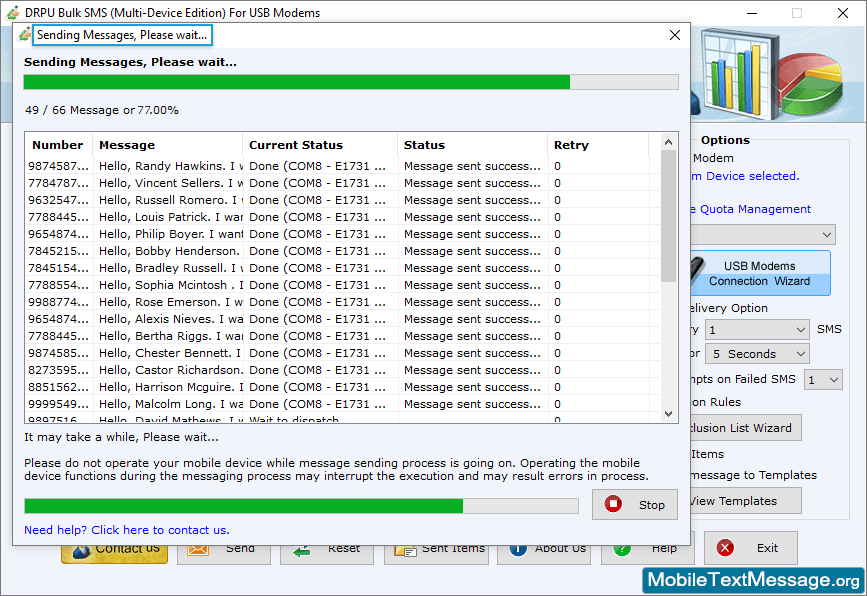Select the row for Bradley Russell message
The height and width of the screenshot is (596, 867).
(x=343, y=268)
